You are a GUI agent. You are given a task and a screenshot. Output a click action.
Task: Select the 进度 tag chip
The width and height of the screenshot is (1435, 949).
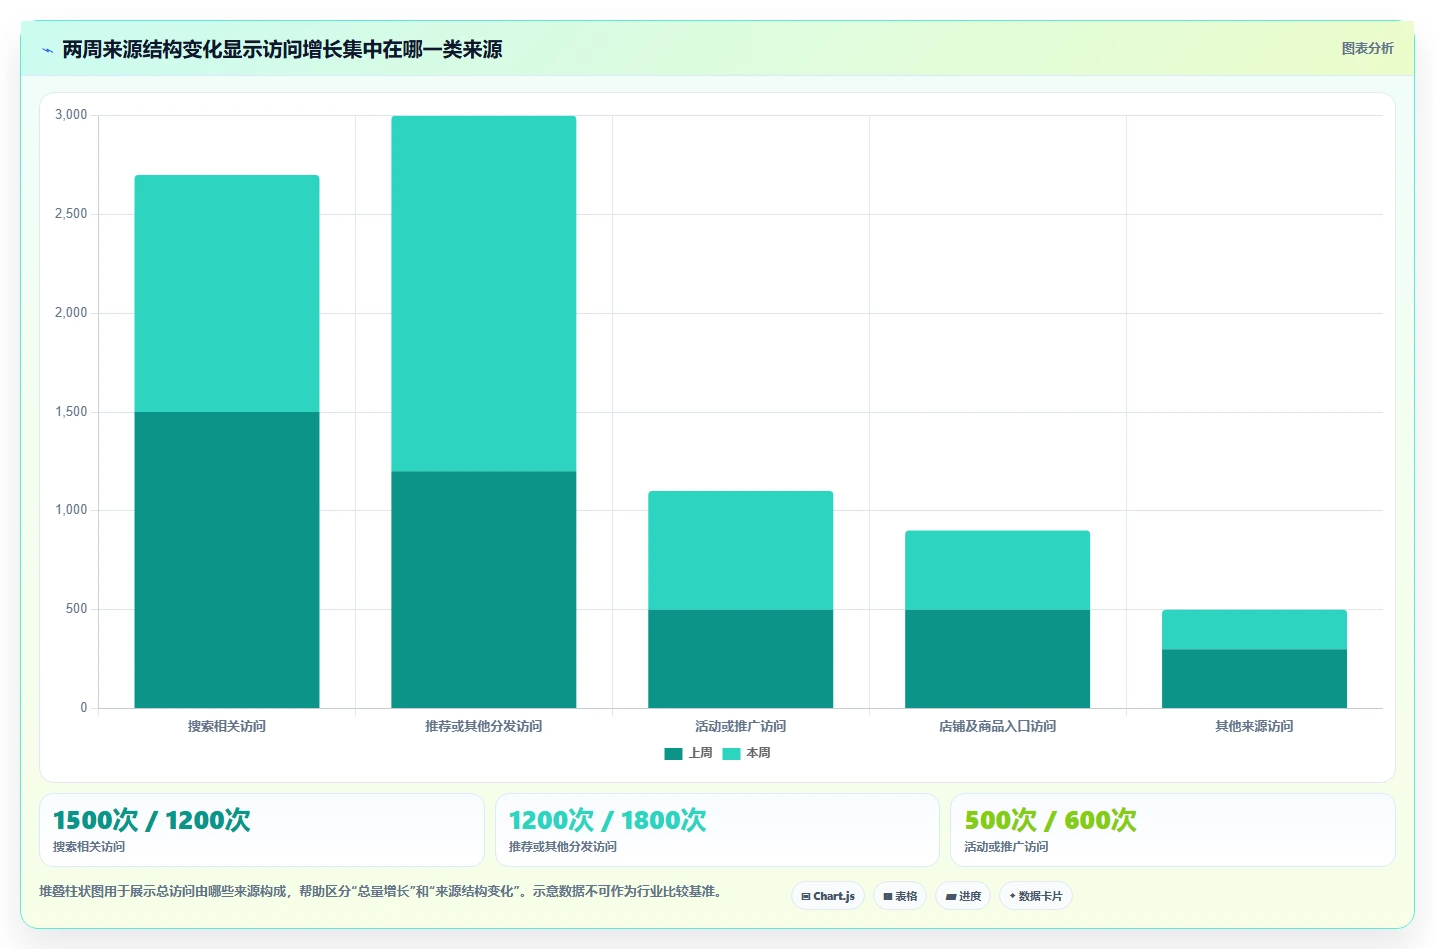click(x=963, y=896)
